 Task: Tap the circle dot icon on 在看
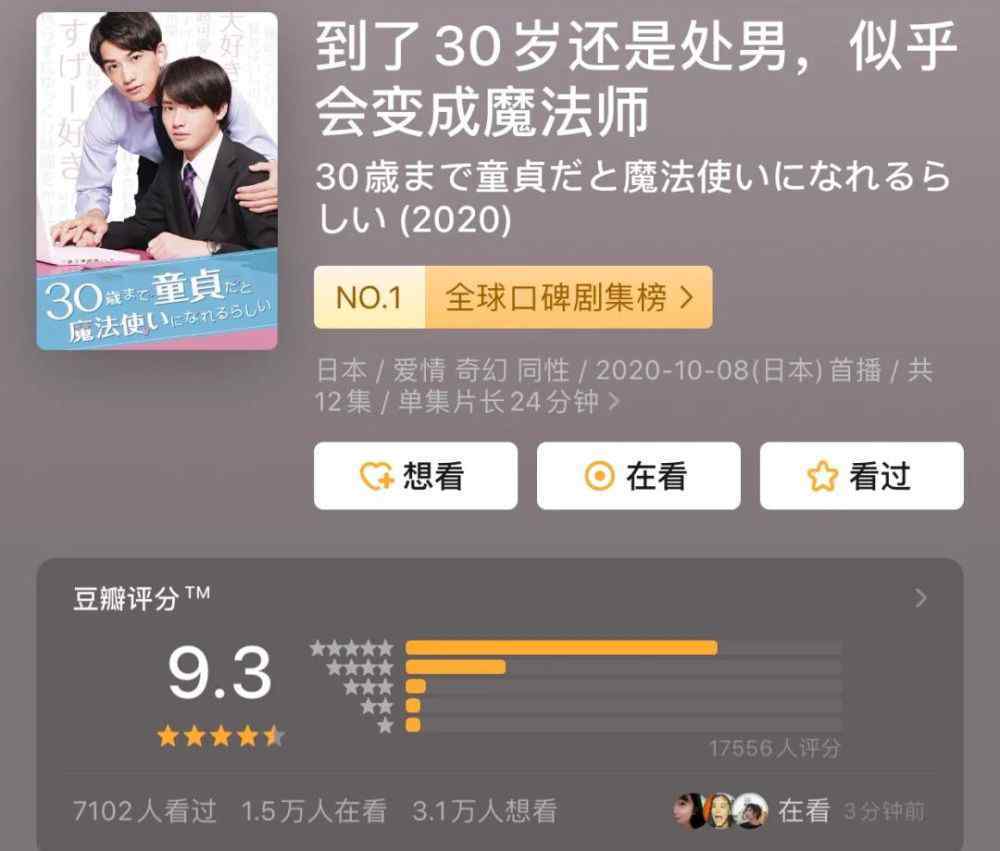(x=599, y=476)
